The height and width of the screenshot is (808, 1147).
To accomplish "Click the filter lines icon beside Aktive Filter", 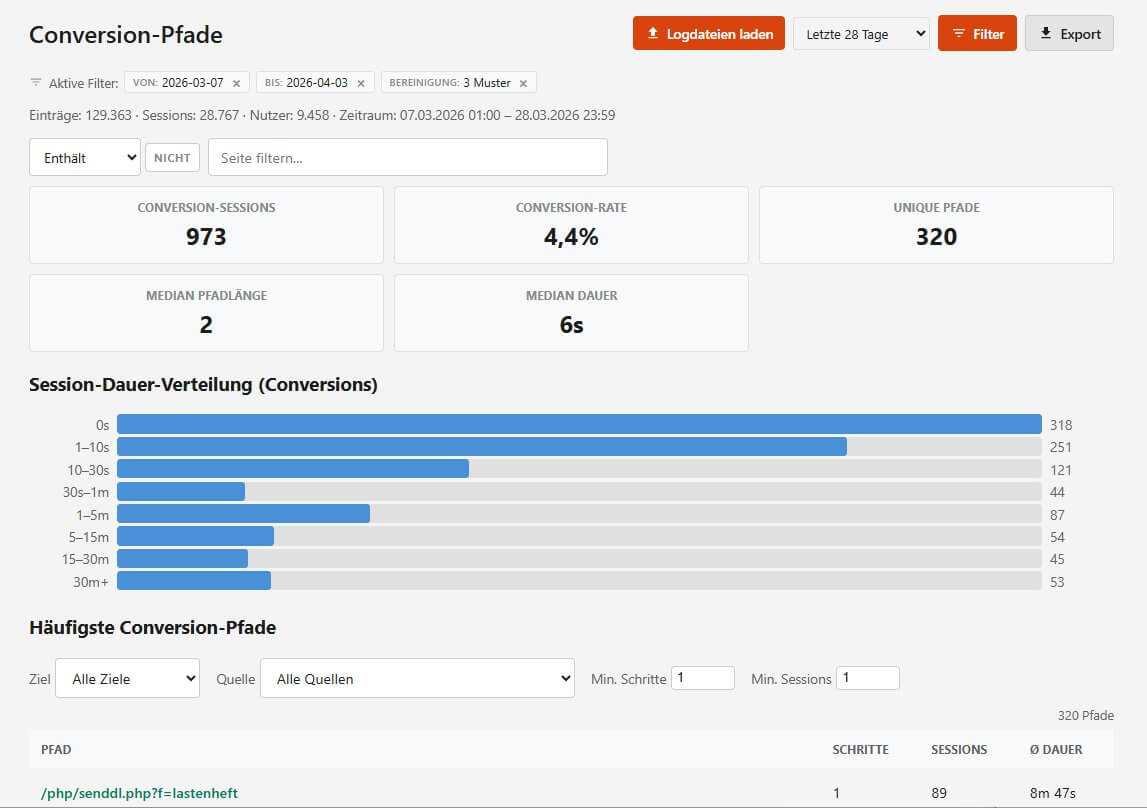I will 36,83.
